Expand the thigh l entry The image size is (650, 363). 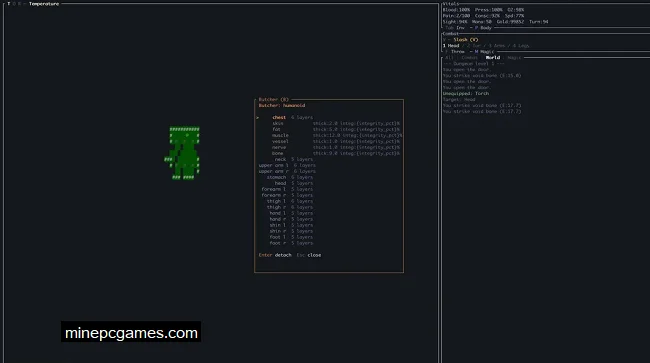290,201
